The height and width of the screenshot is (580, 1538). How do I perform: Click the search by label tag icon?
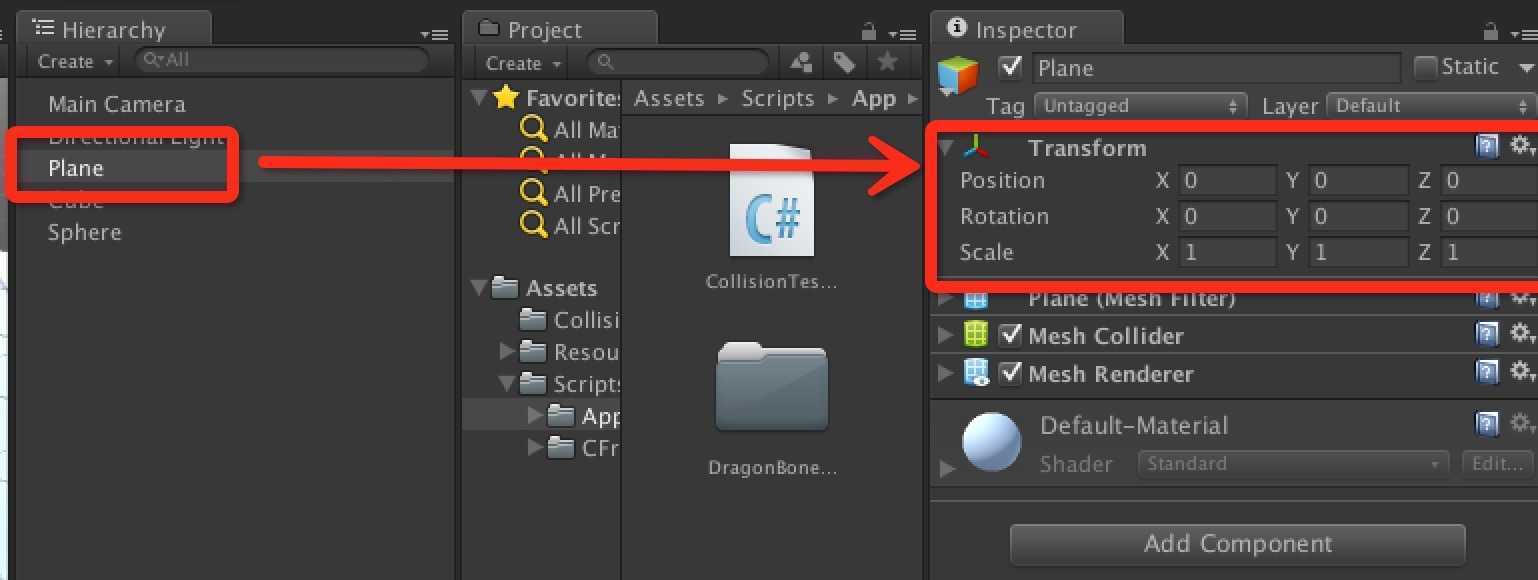point(845,63)
